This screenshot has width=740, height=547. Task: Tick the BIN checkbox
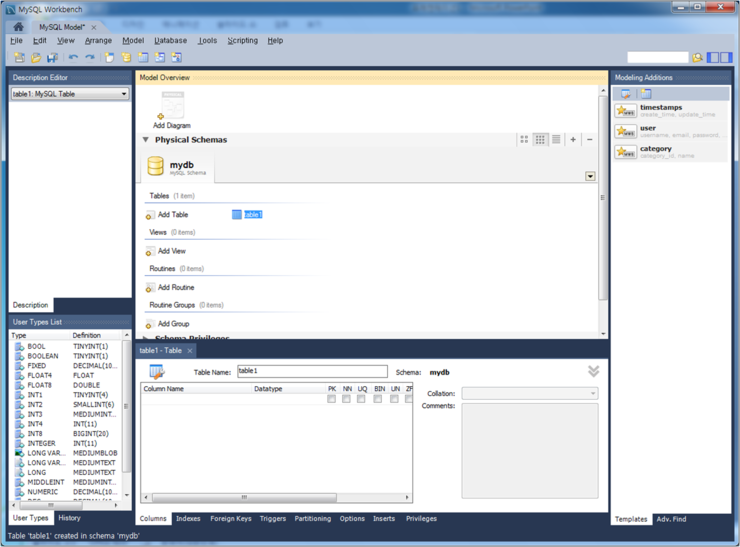(378, 399)
